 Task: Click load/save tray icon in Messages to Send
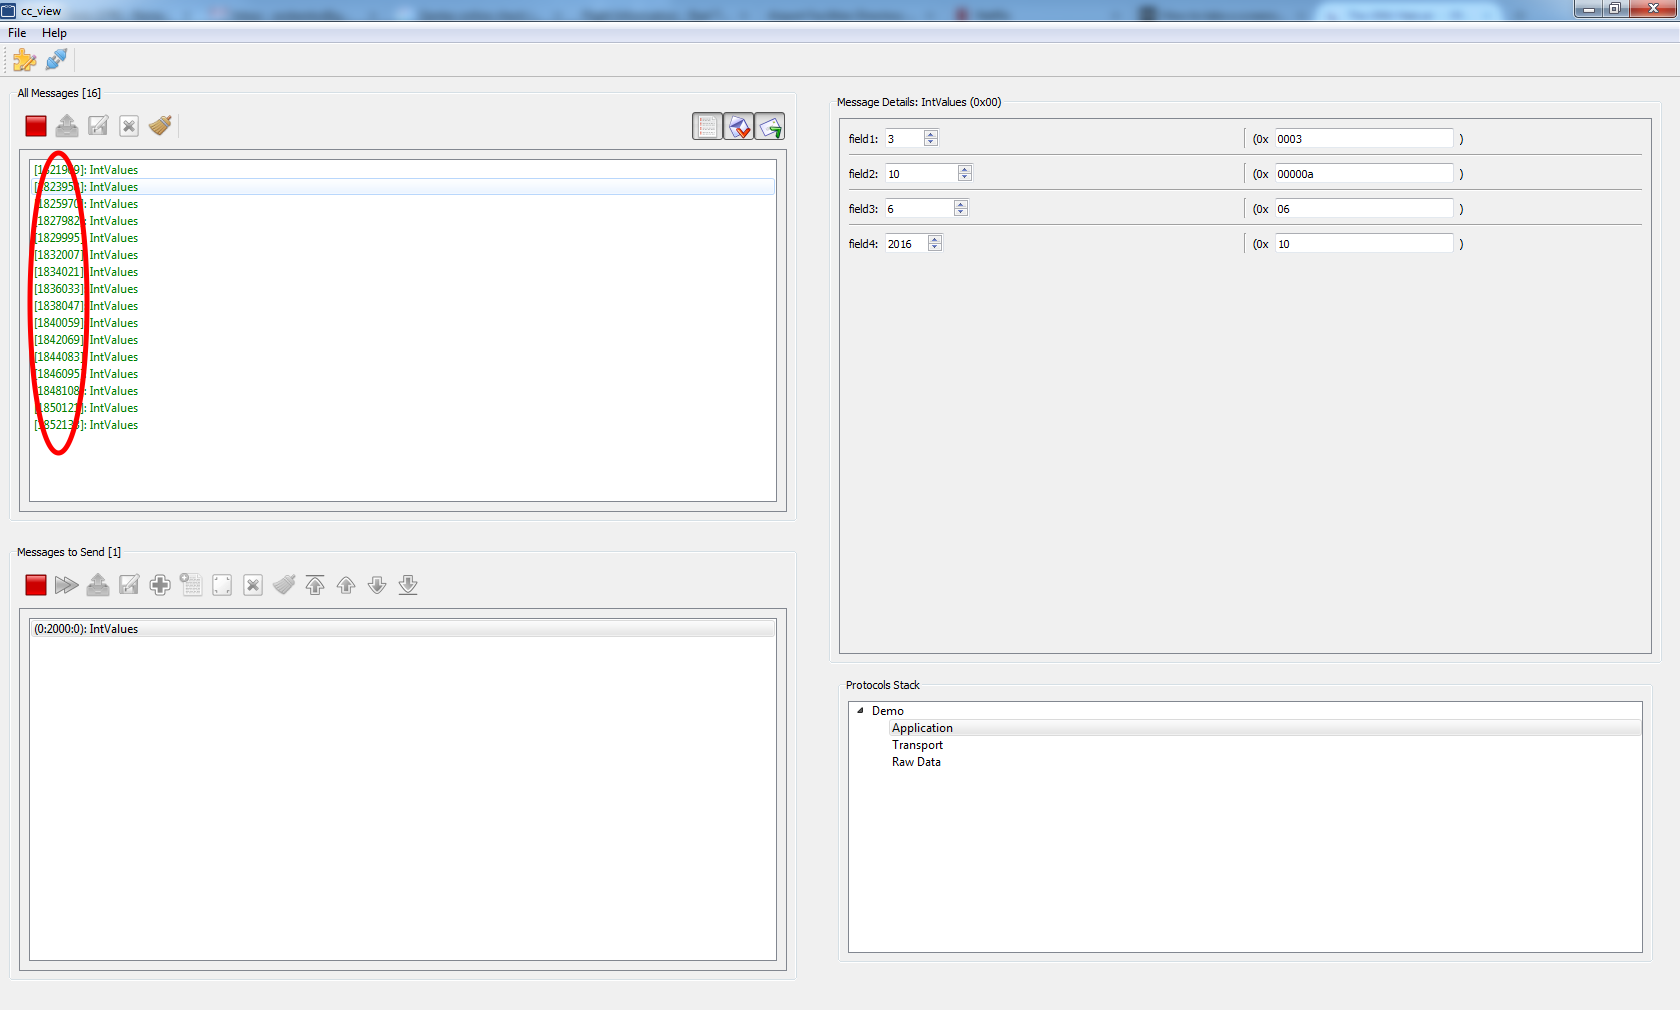[x=98, y=585]
